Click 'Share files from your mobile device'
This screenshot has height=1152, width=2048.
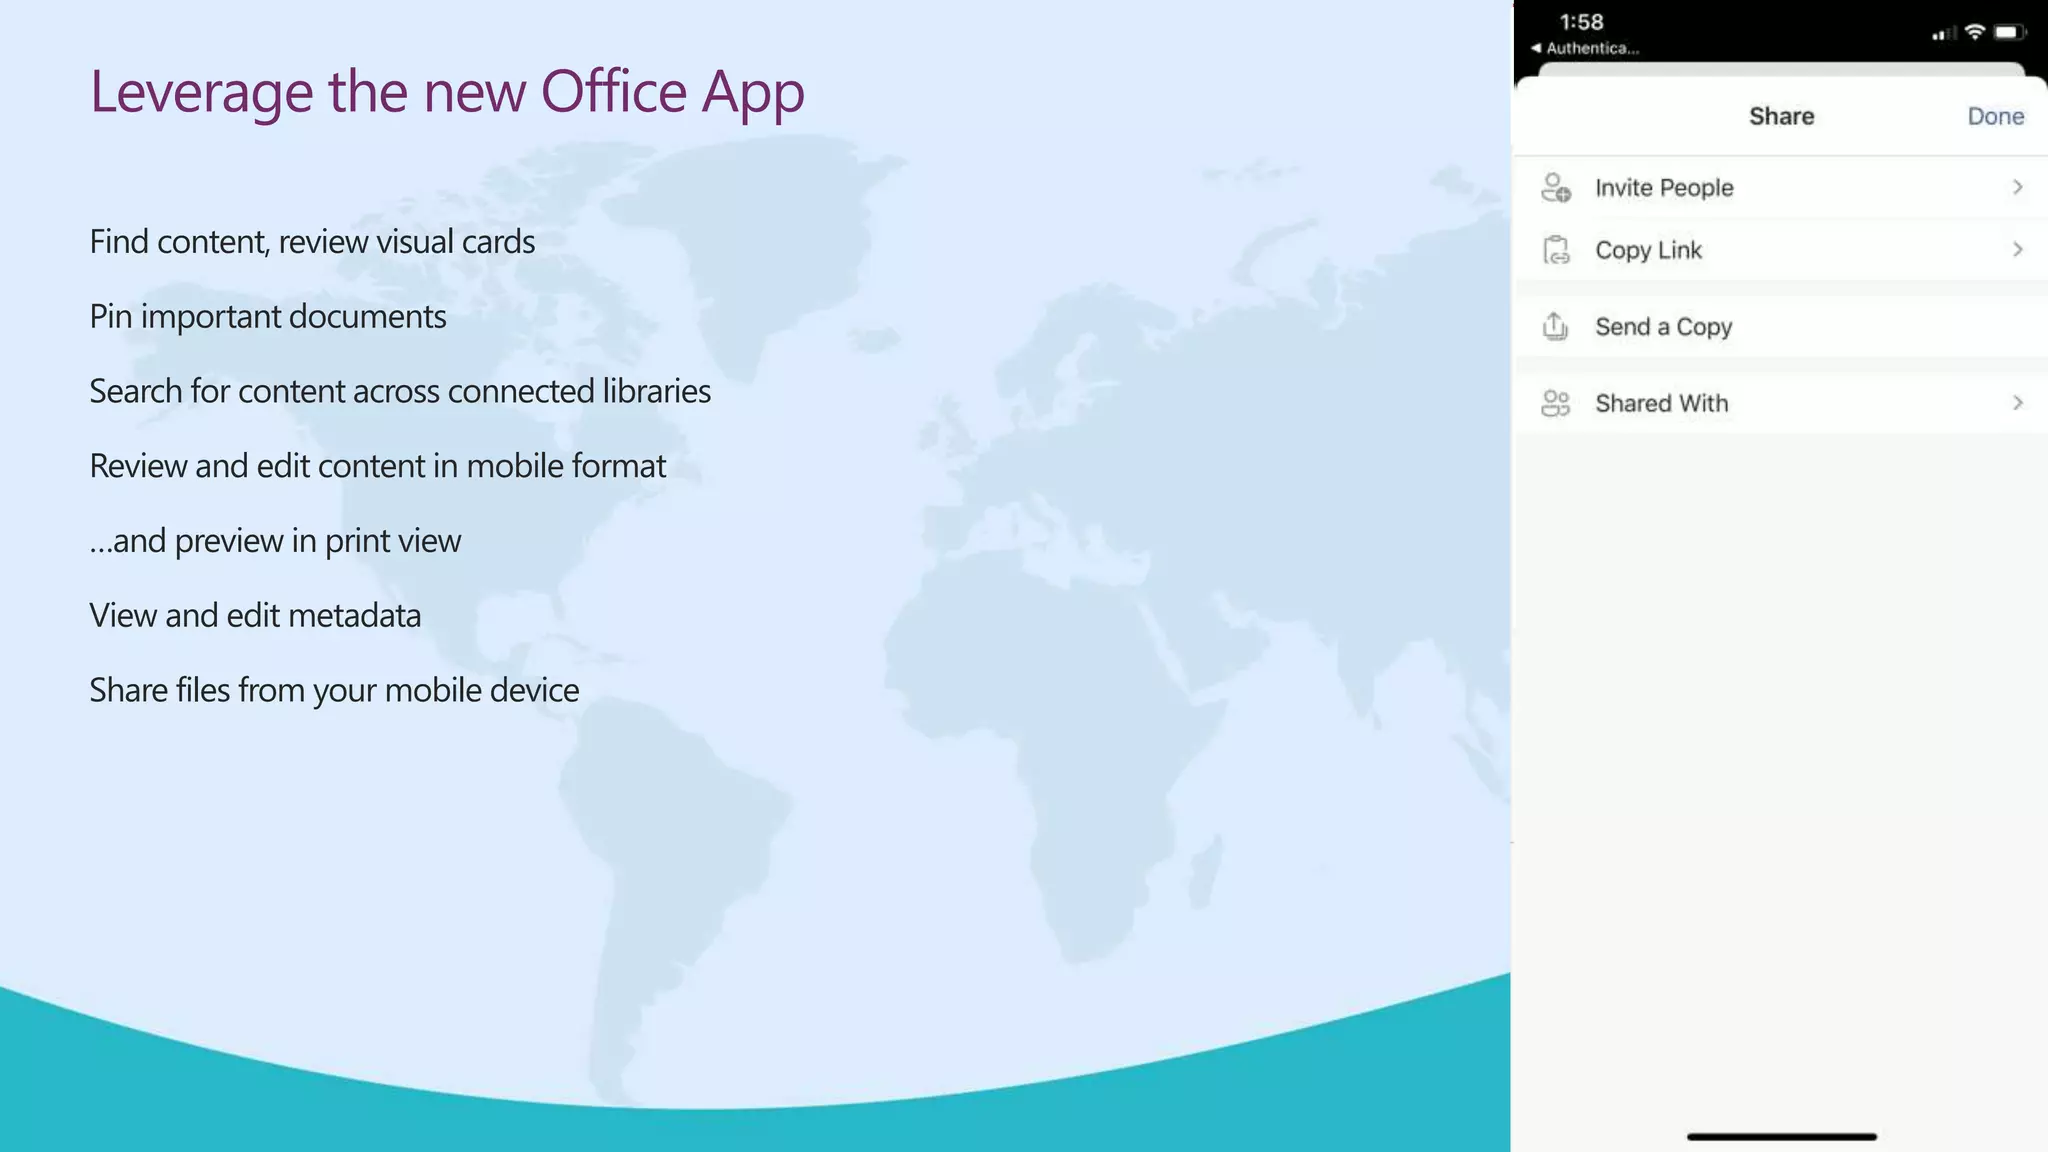334,690
